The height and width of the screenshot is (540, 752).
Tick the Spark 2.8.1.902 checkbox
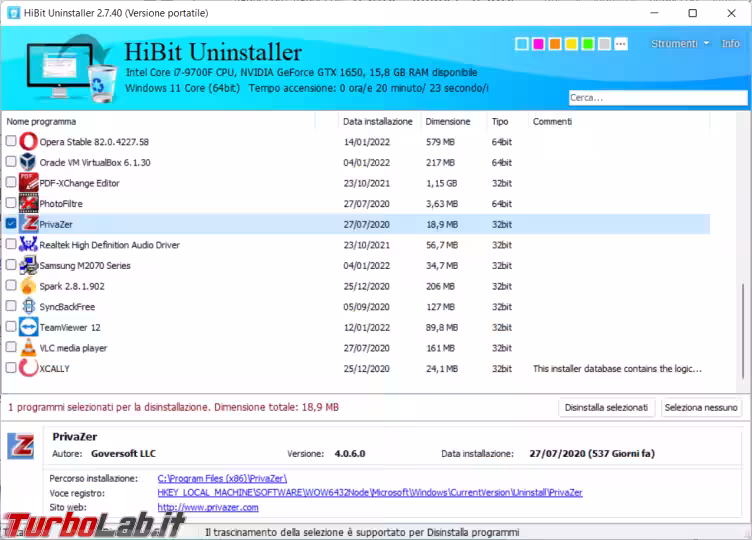[11, 285]
